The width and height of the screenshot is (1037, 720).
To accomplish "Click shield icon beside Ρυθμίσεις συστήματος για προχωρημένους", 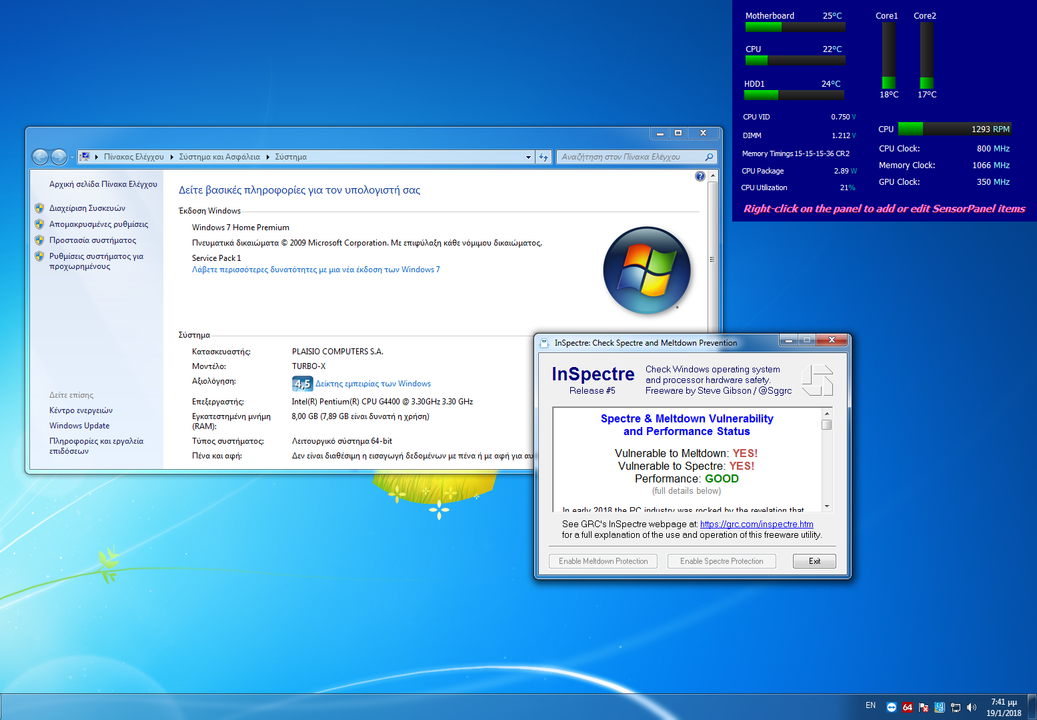I will click(x=40, y=257).
